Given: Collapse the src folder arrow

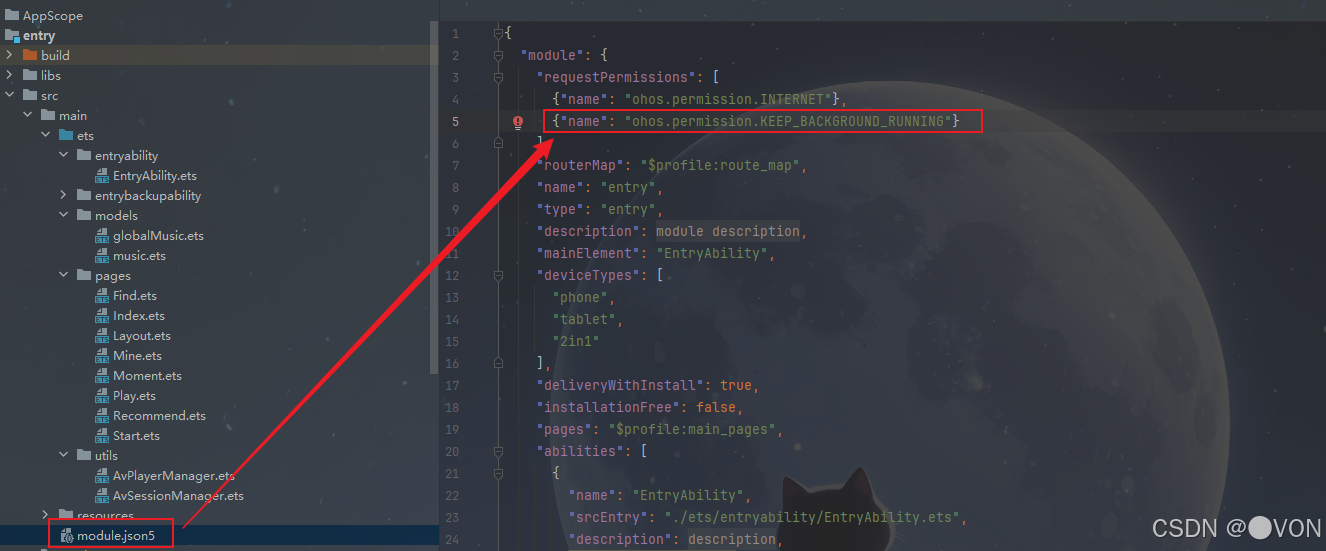Looking at the screenshot, I should (10, 95).
